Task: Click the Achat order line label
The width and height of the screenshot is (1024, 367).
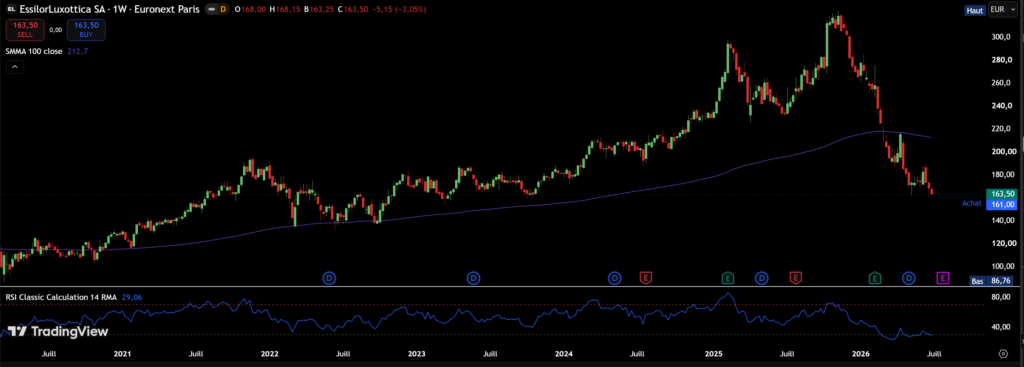Action: click(972, 204)
